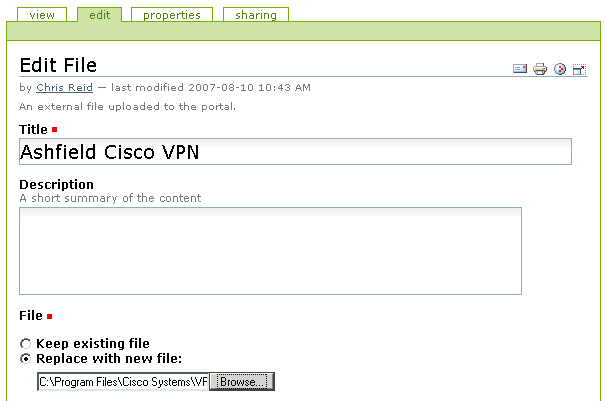
Task: Click the send-by-email envelope icon
Action: click(x=520, y=69)
